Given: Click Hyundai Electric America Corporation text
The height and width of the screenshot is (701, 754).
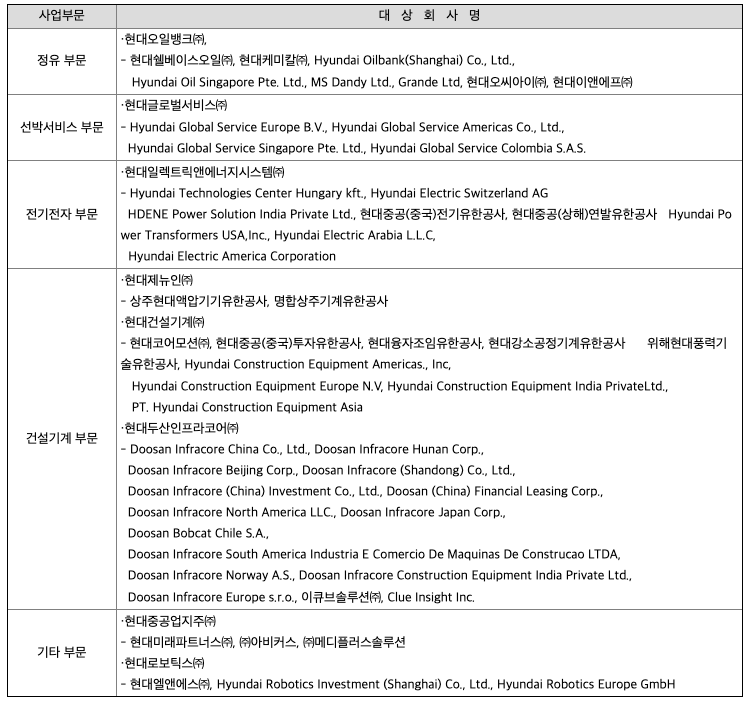Looking at the screenshot, I should pos(232,256).
